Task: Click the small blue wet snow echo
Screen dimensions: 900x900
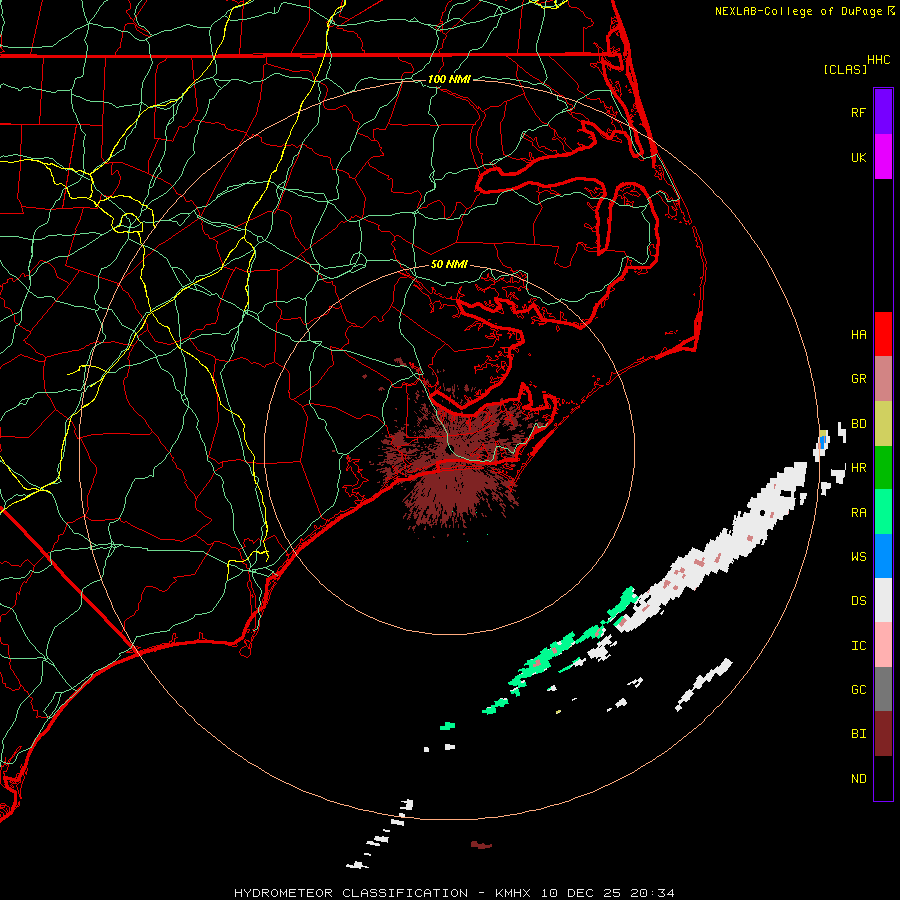Action: pyautogui.click(x=823, y=441)
